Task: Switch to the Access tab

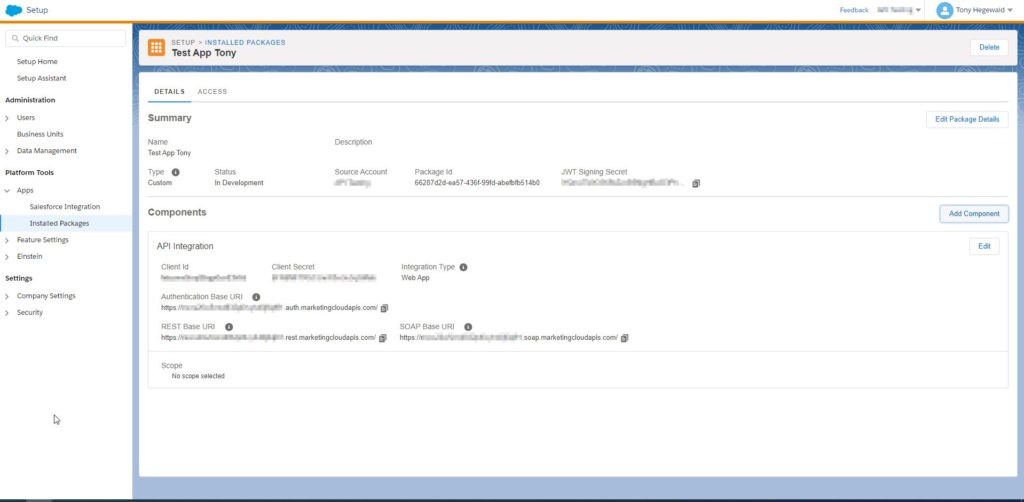Action: pos(212,91)
